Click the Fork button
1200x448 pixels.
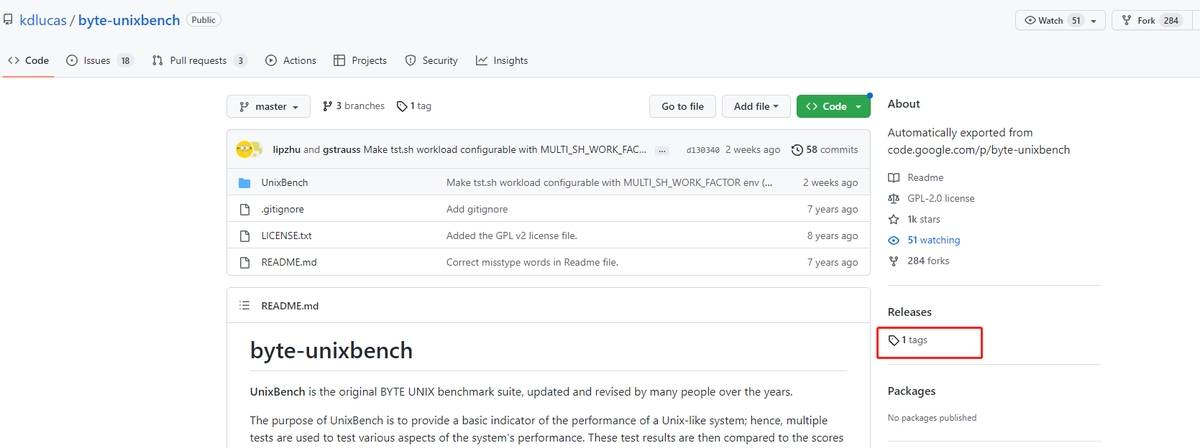tap(1152, 20)
